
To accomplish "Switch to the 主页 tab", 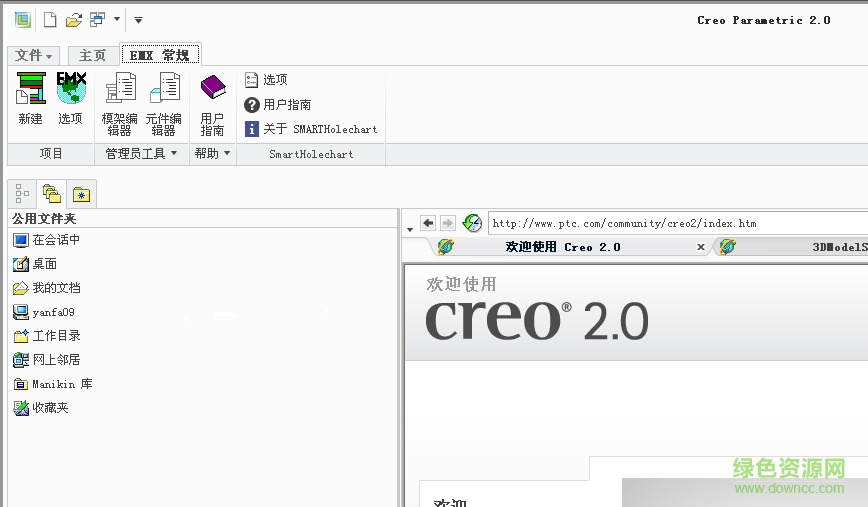I will (x=92, y=55).
